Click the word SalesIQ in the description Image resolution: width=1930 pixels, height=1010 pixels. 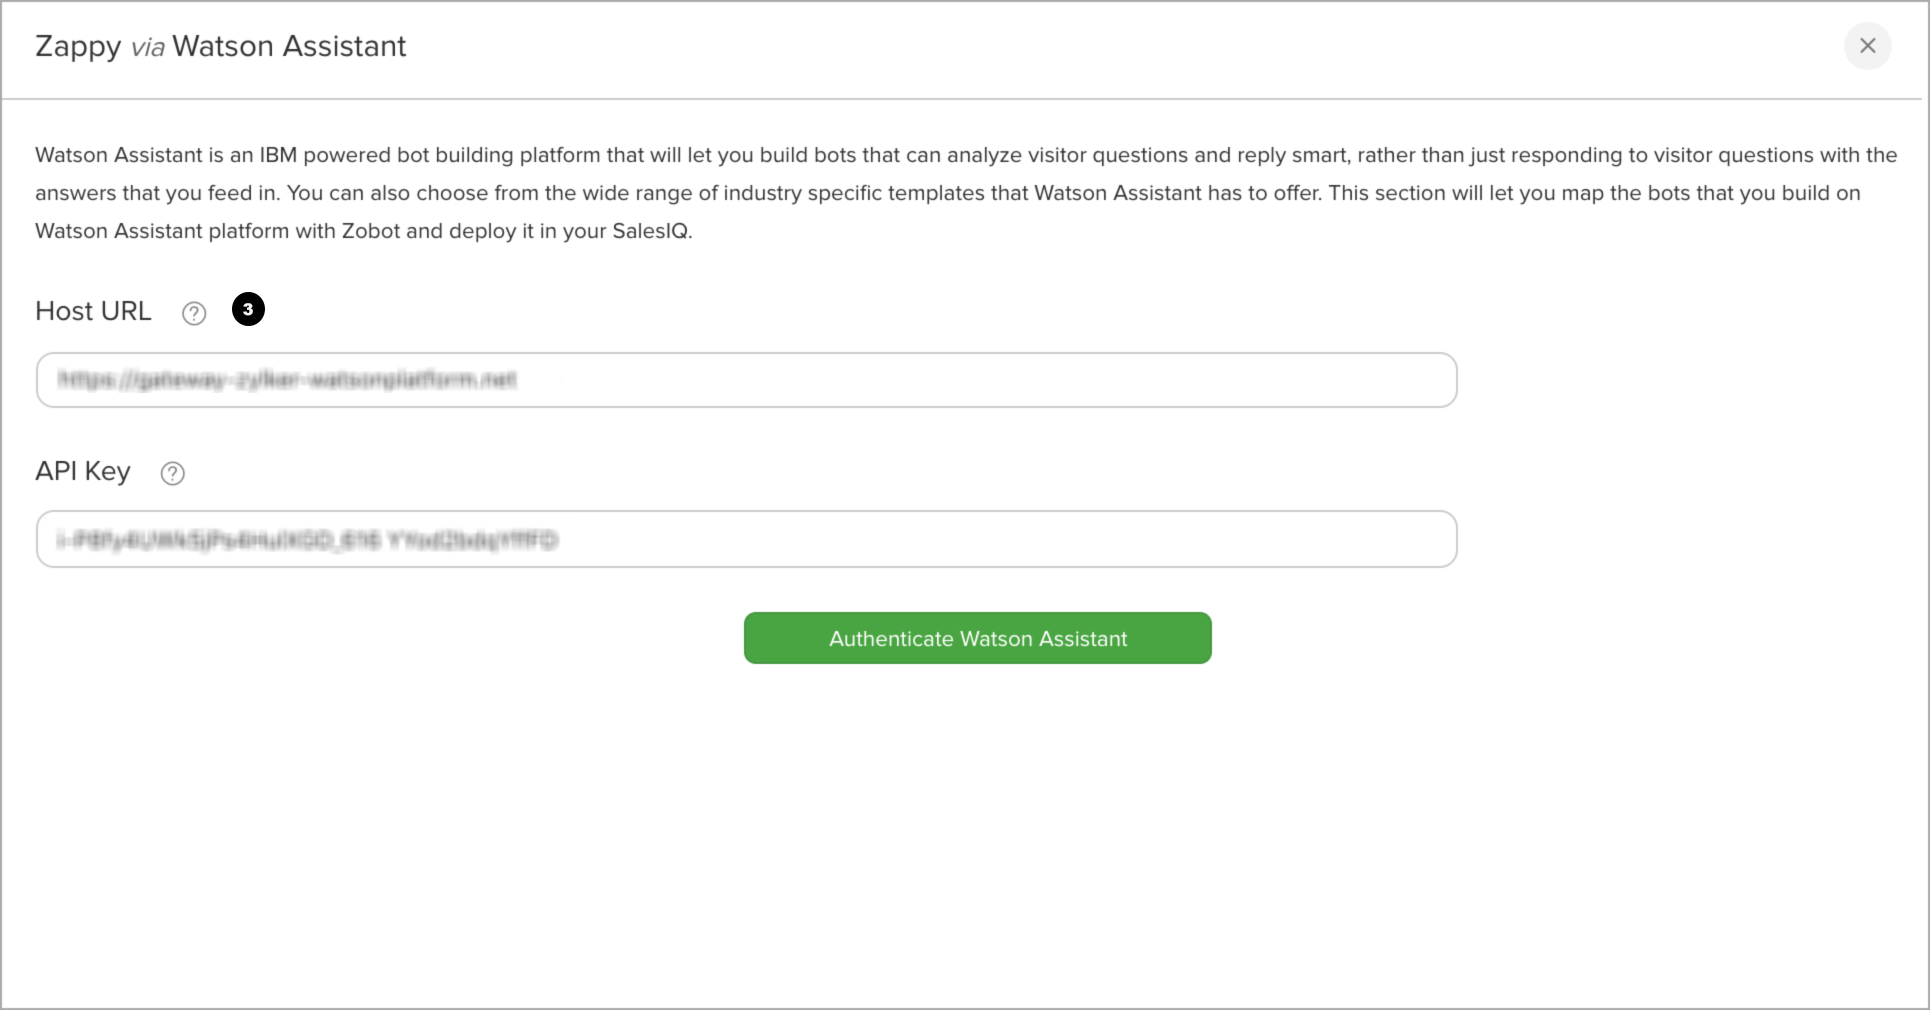point(651,231)
